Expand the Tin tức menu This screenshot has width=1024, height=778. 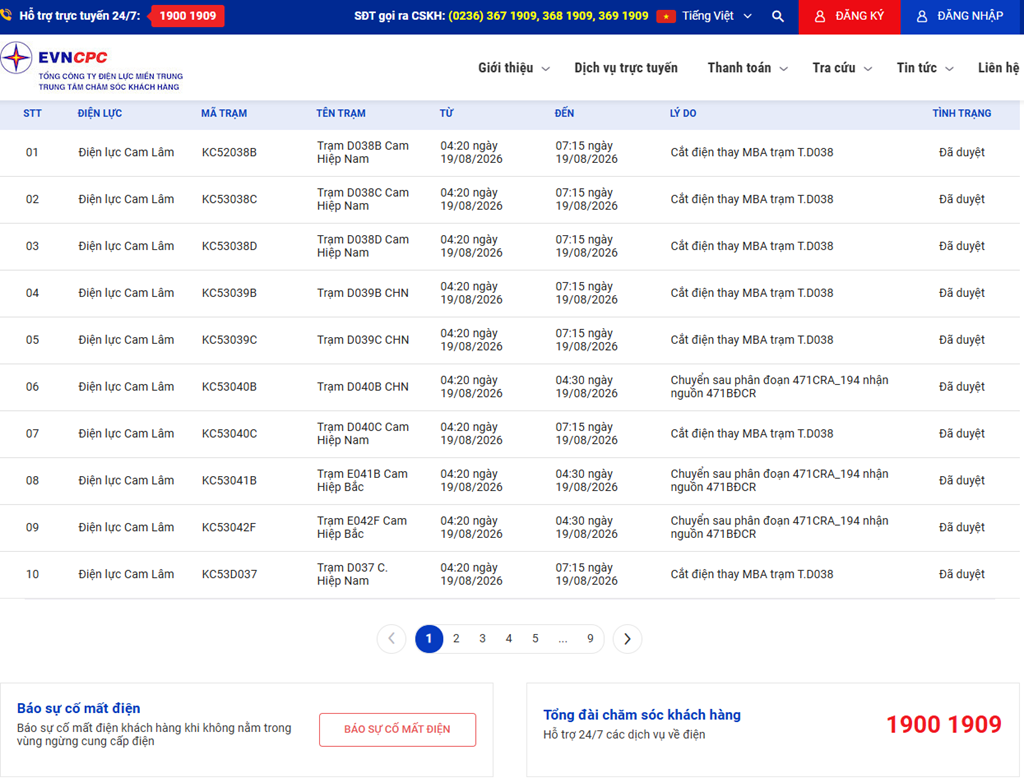pyautogui.click(x=925, y=68)
